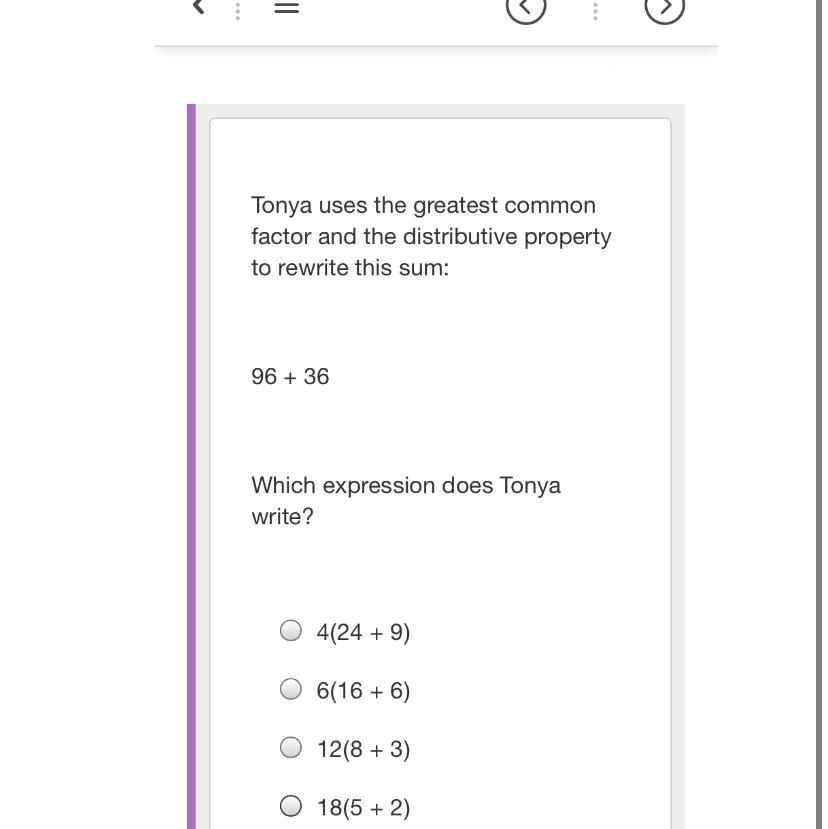Click the answer label text 18(5 + 2)
Viewport: 828px width, 829px height.
pyautogui.click(x=363, y=808)
